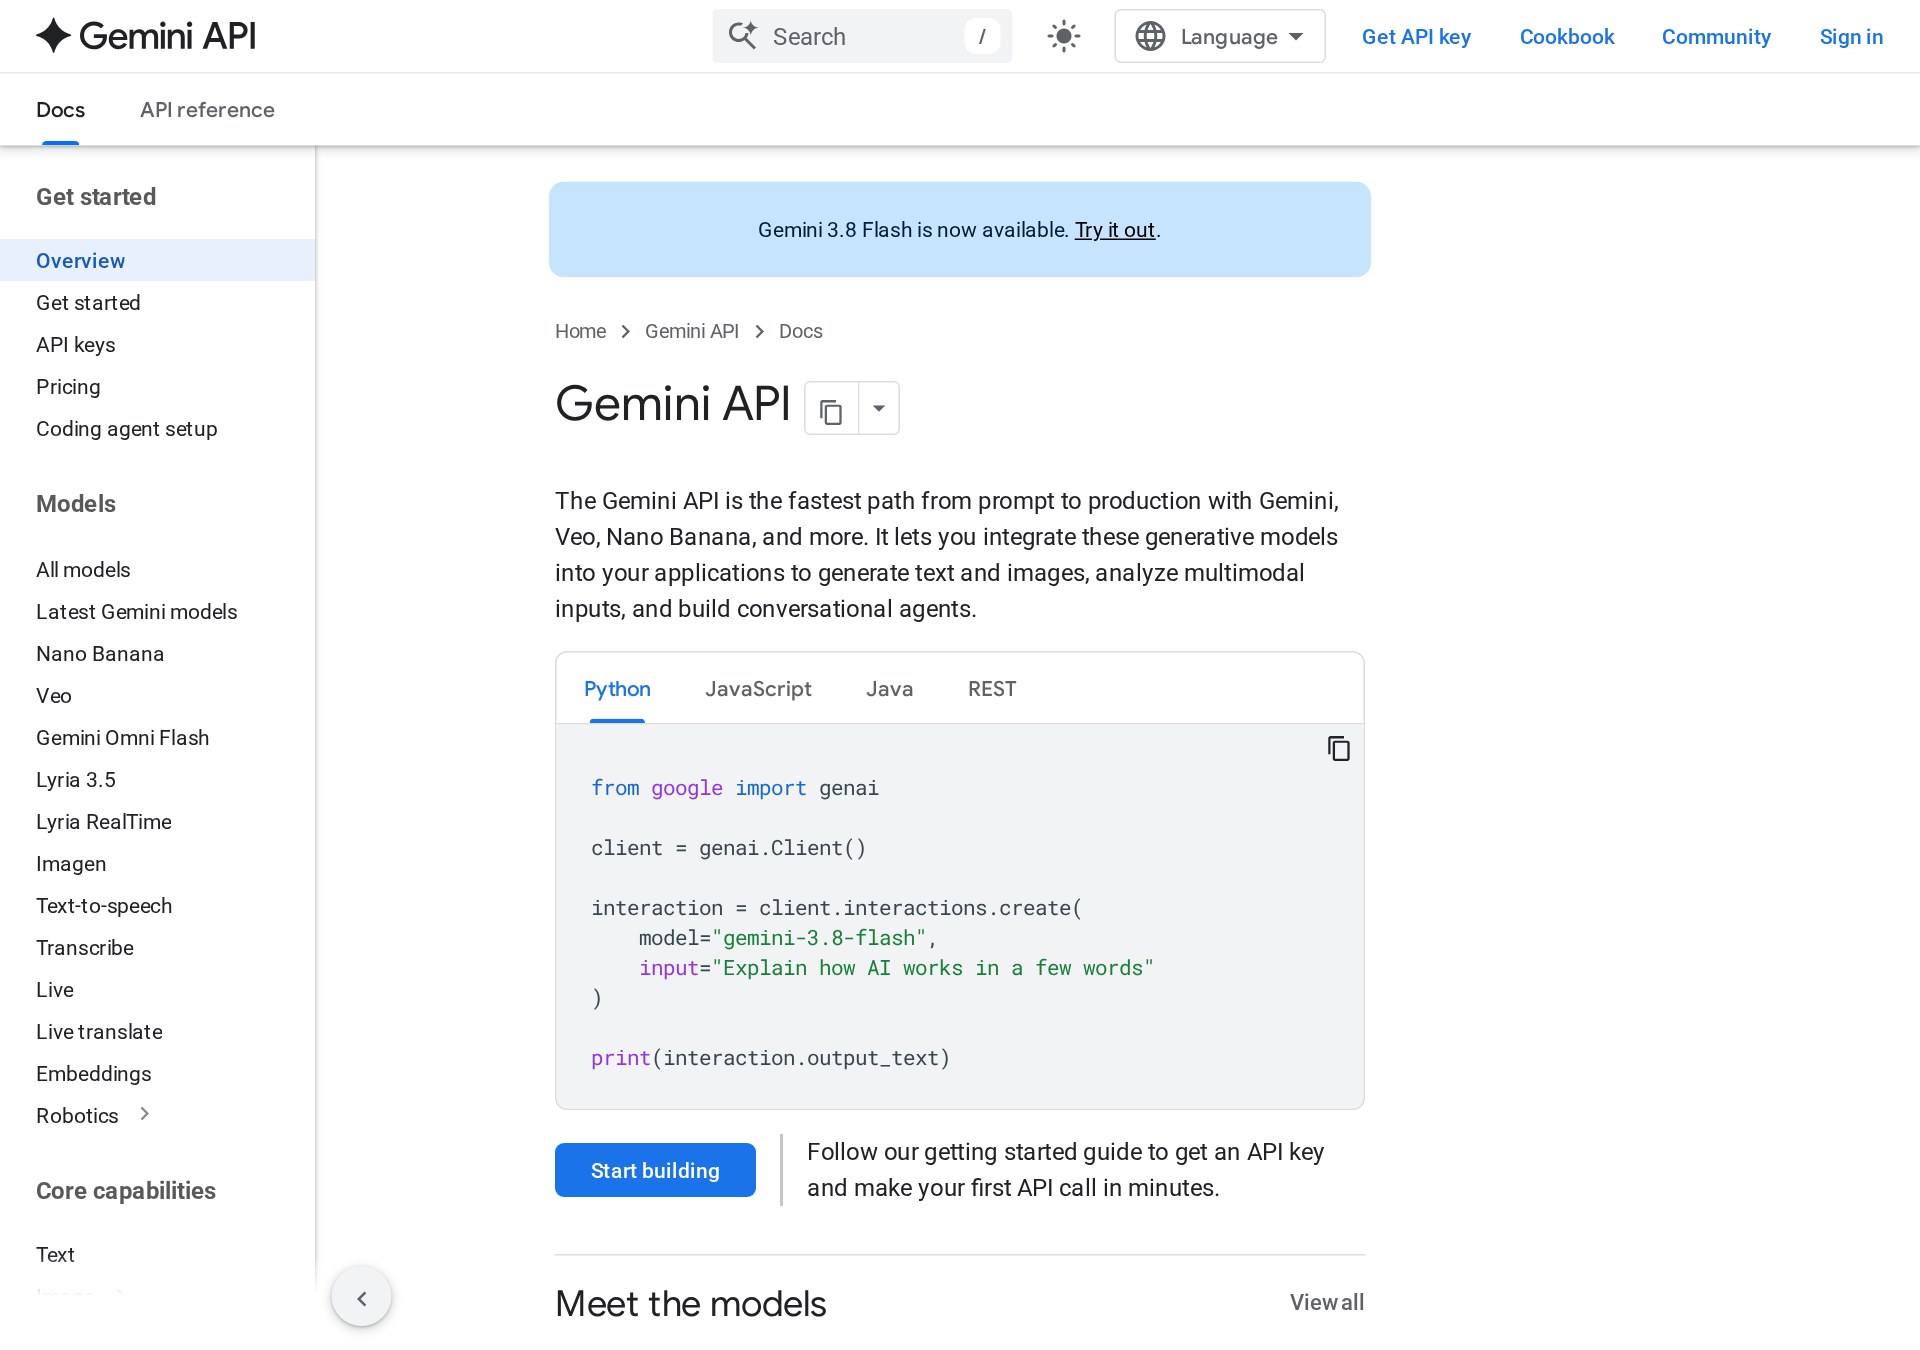The width and height of the screenshot is (1920, 1350).
Task: Open the Pricing sidebar page
Action: [68, 387]
